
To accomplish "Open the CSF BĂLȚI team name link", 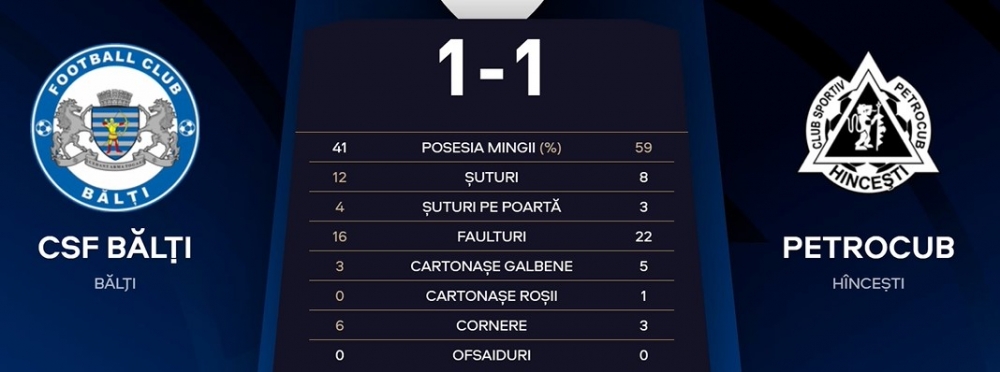I will (115, 248).
